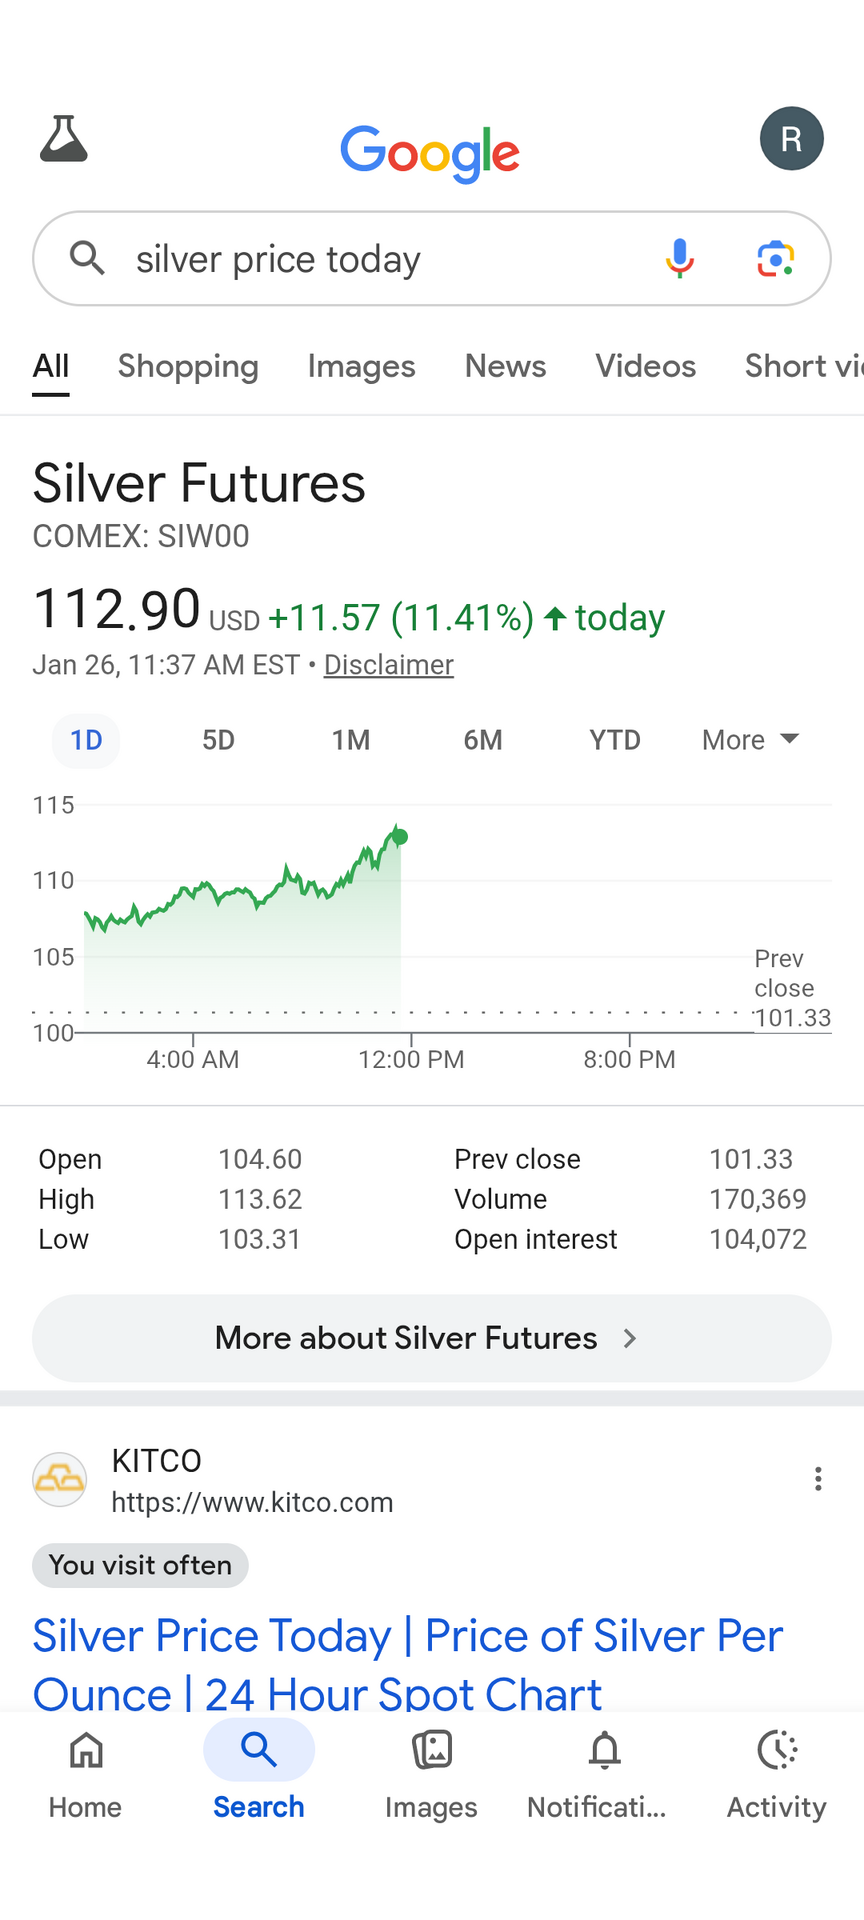The image size is (864, 1920).
Task: Go to Home in bottom navigation
Action: (x=86, y=1775)
